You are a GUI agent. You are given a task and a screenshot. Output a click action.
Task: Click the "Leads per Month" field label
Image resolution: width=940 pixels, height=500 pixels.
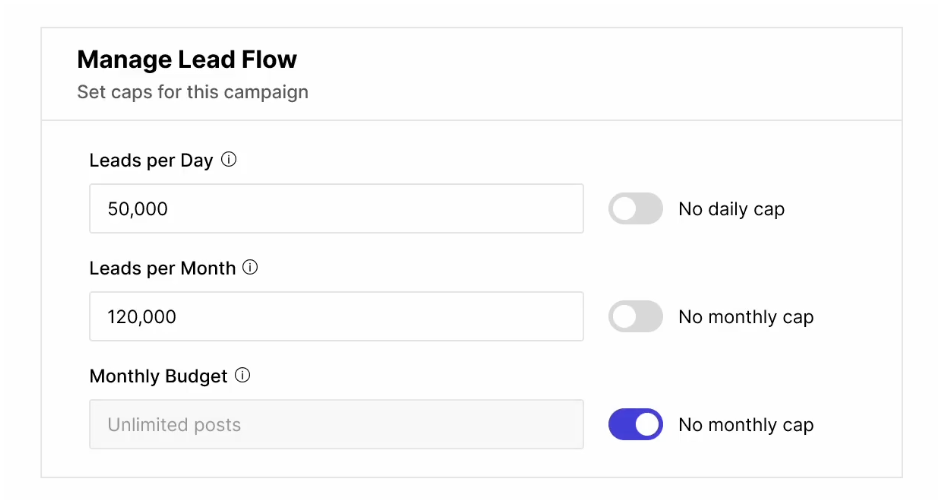click(162, 268)
